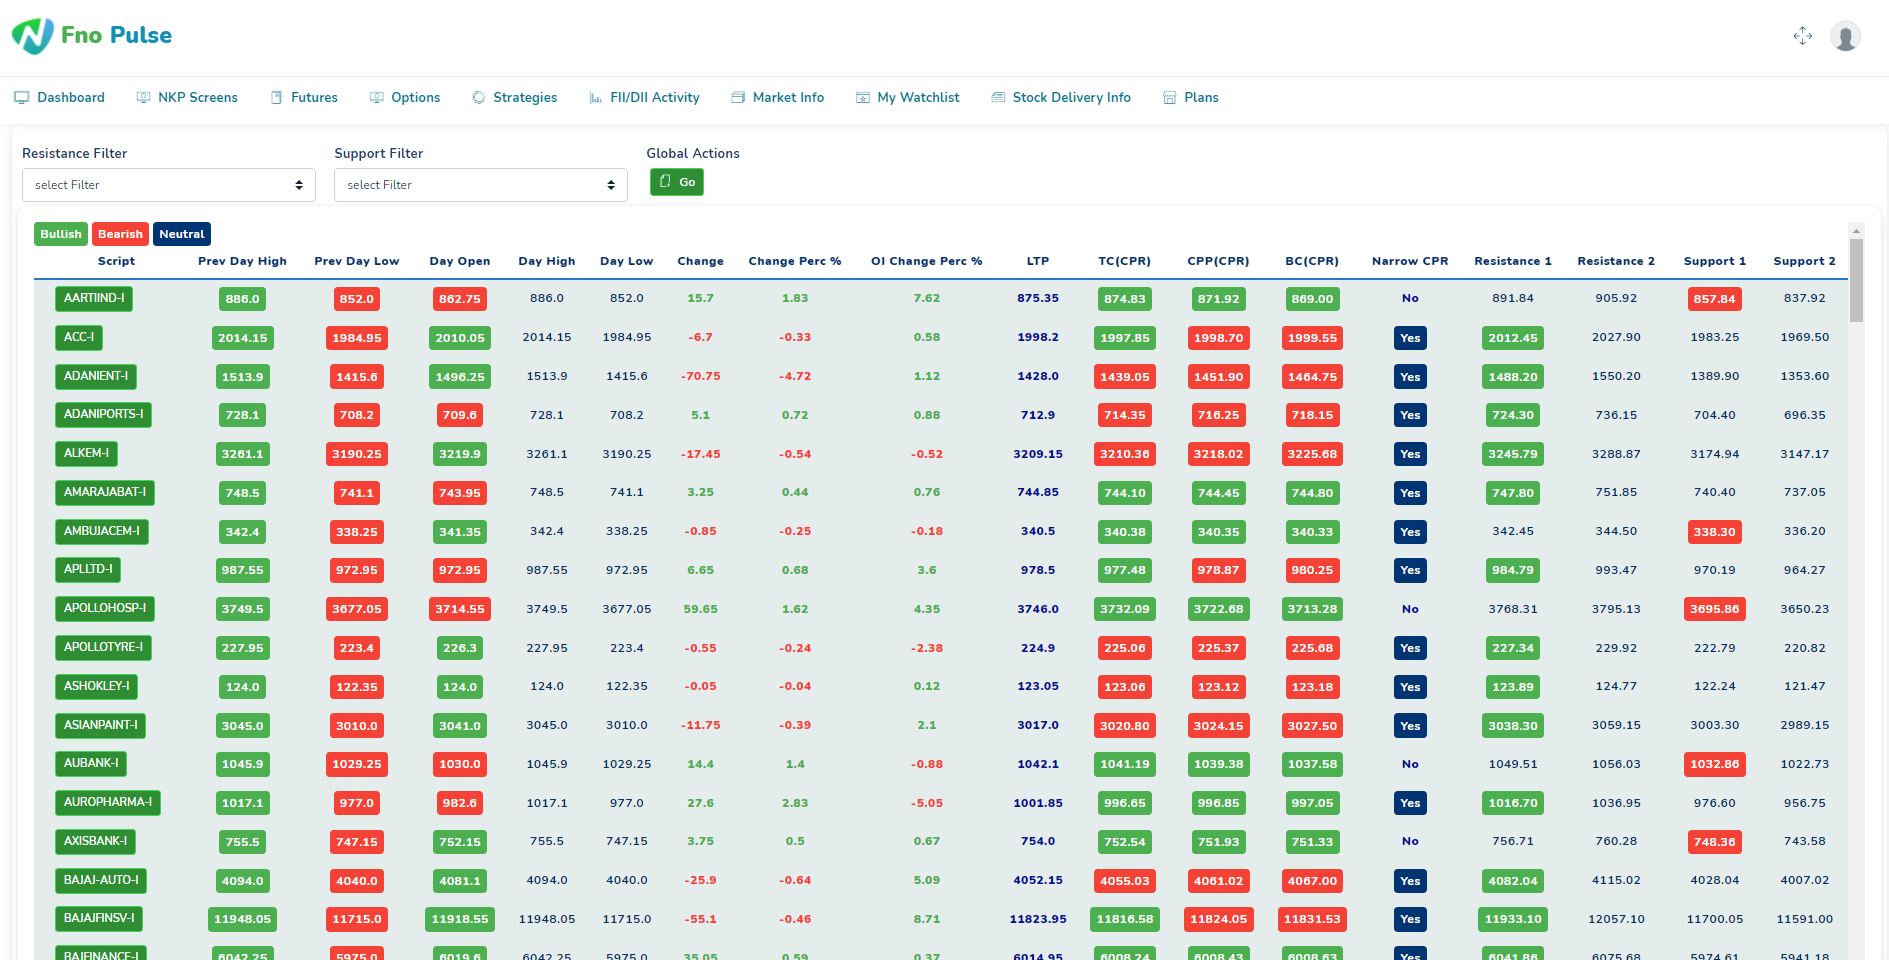Click the Market Info icon
The width and height of the screenshot is (1889, 960).
[738, 97]
